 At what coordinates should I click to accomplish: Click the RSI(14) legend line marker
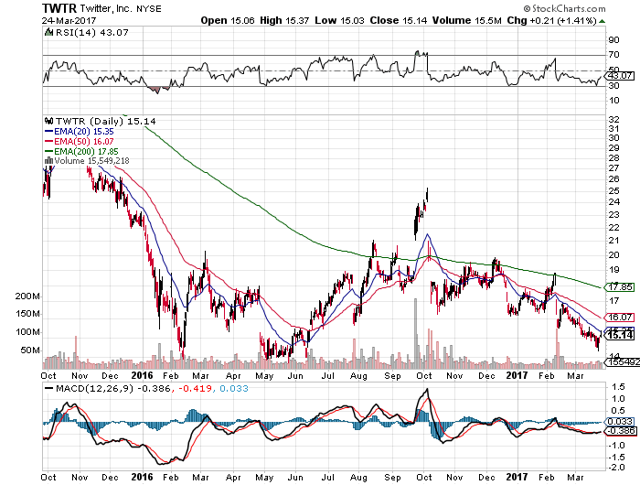pos(48,35)
